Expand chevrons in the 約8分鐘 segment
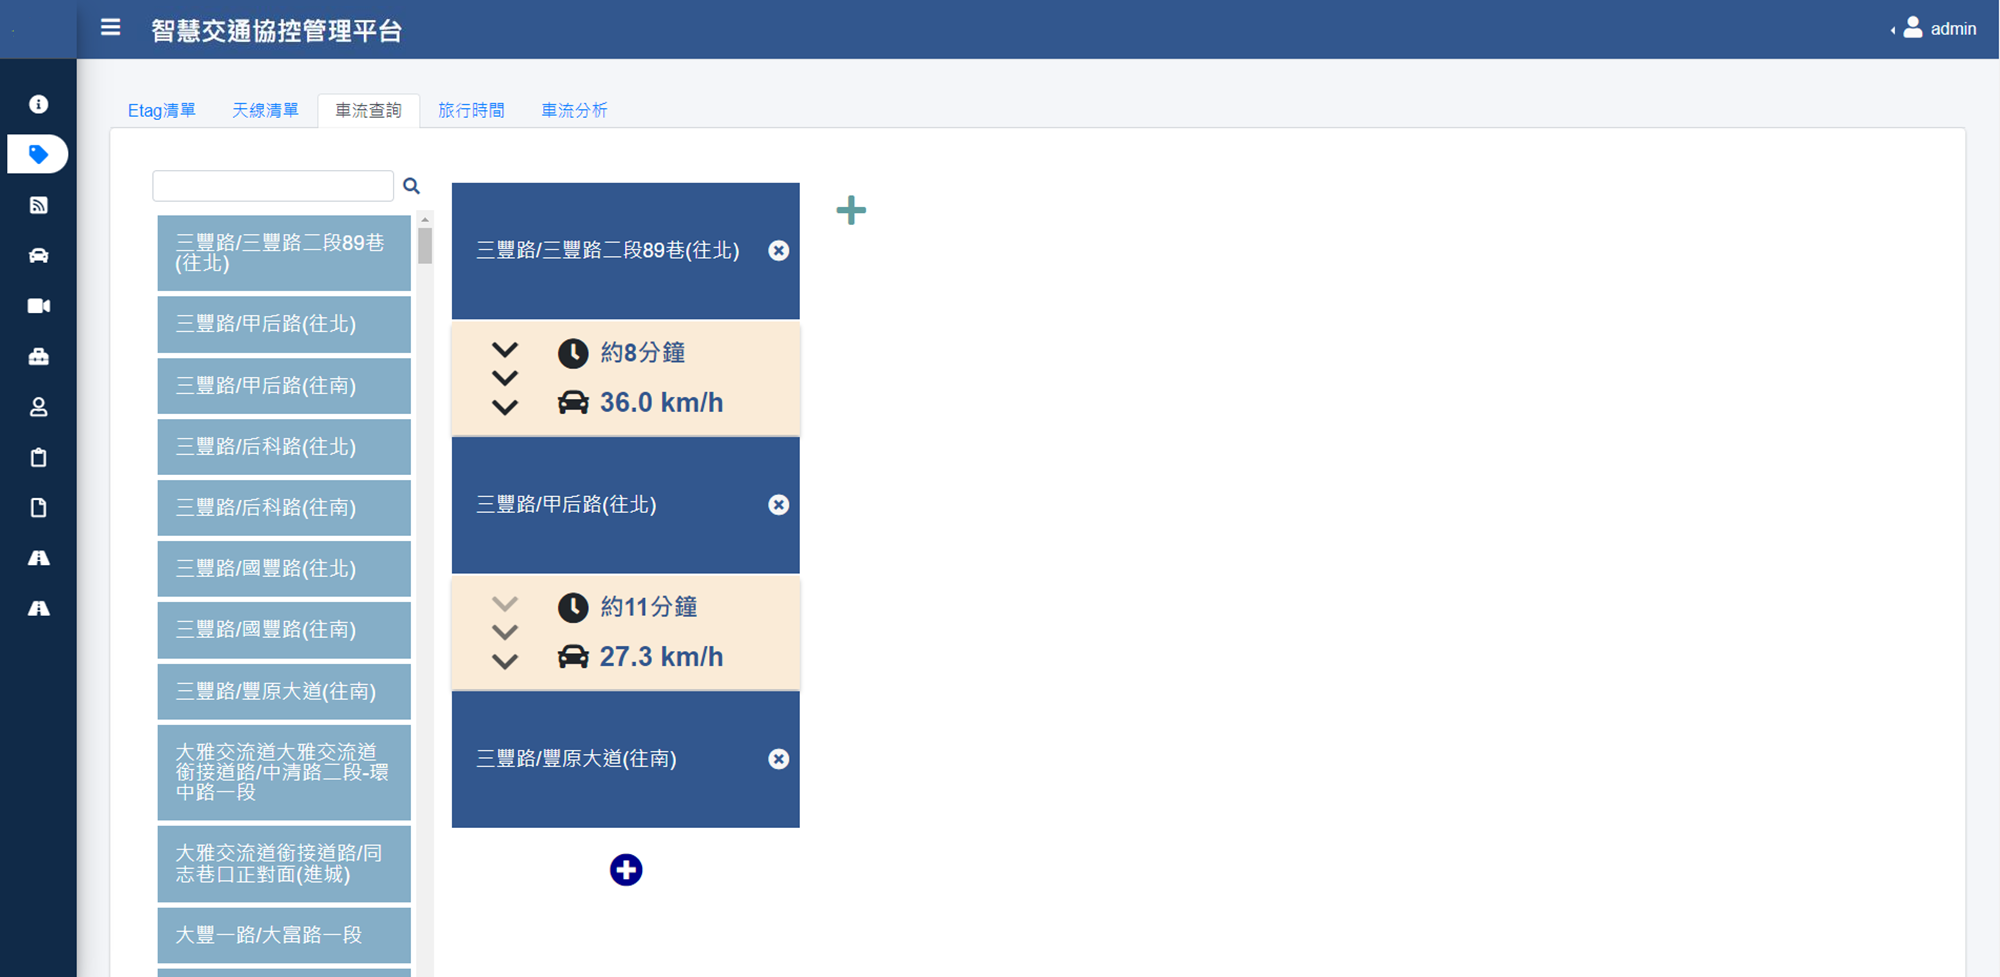2000x977 pixels. [505, 378]
